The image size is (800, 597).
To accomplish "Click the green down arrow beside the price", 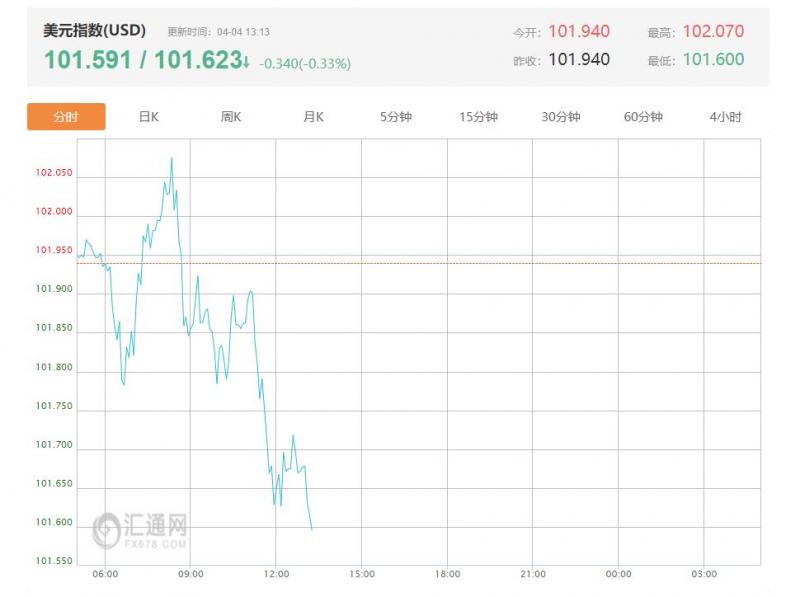I will point(246,62).
